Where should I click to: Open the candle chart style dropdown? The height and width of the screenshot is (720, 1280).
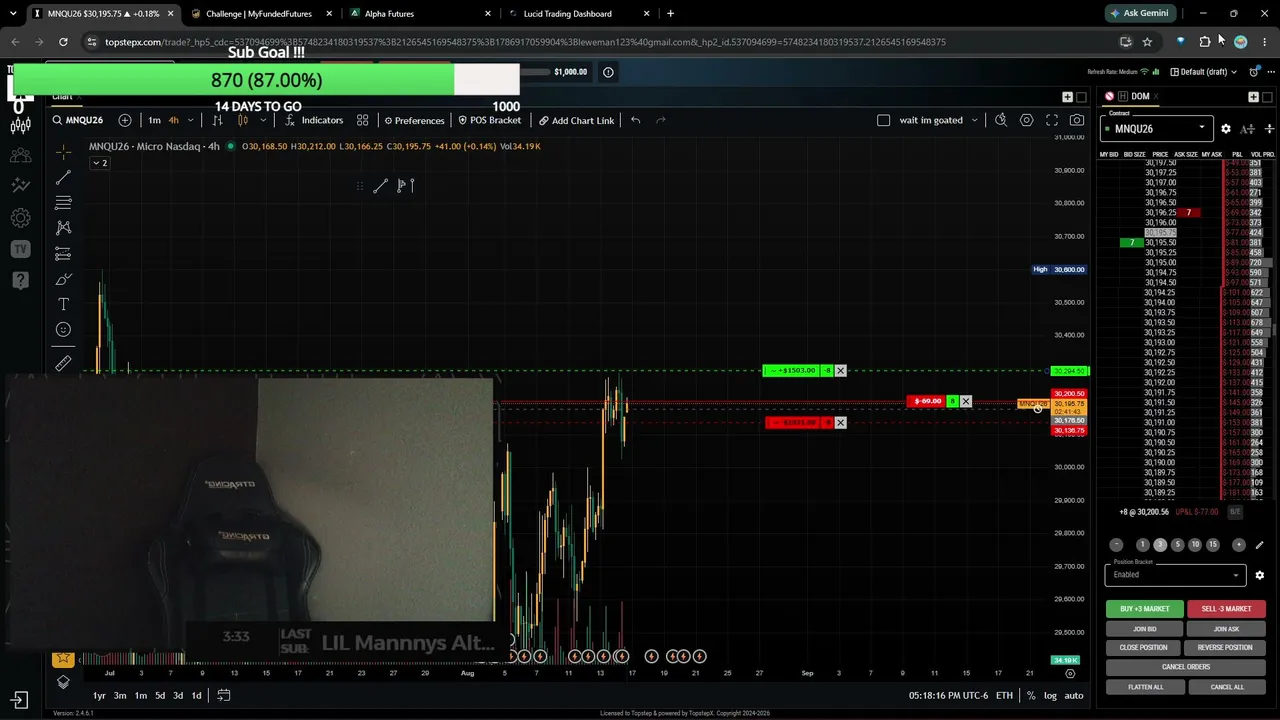(263, 120)
